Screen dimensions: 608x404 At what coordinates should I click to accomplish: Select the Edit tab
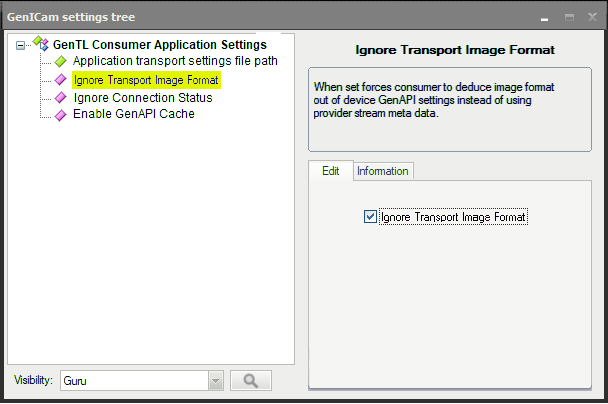[331, 171]
